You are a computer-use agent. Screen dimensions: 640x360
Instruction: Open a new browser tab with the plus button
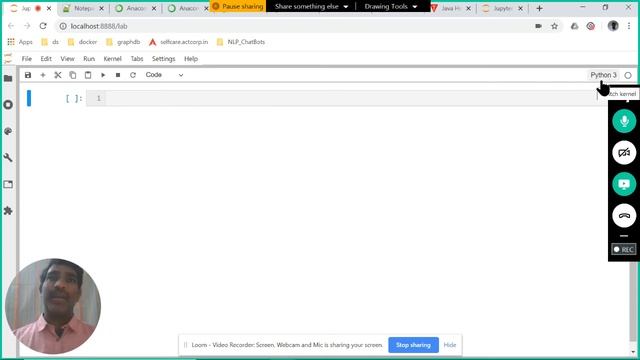[x=539, y=8]
